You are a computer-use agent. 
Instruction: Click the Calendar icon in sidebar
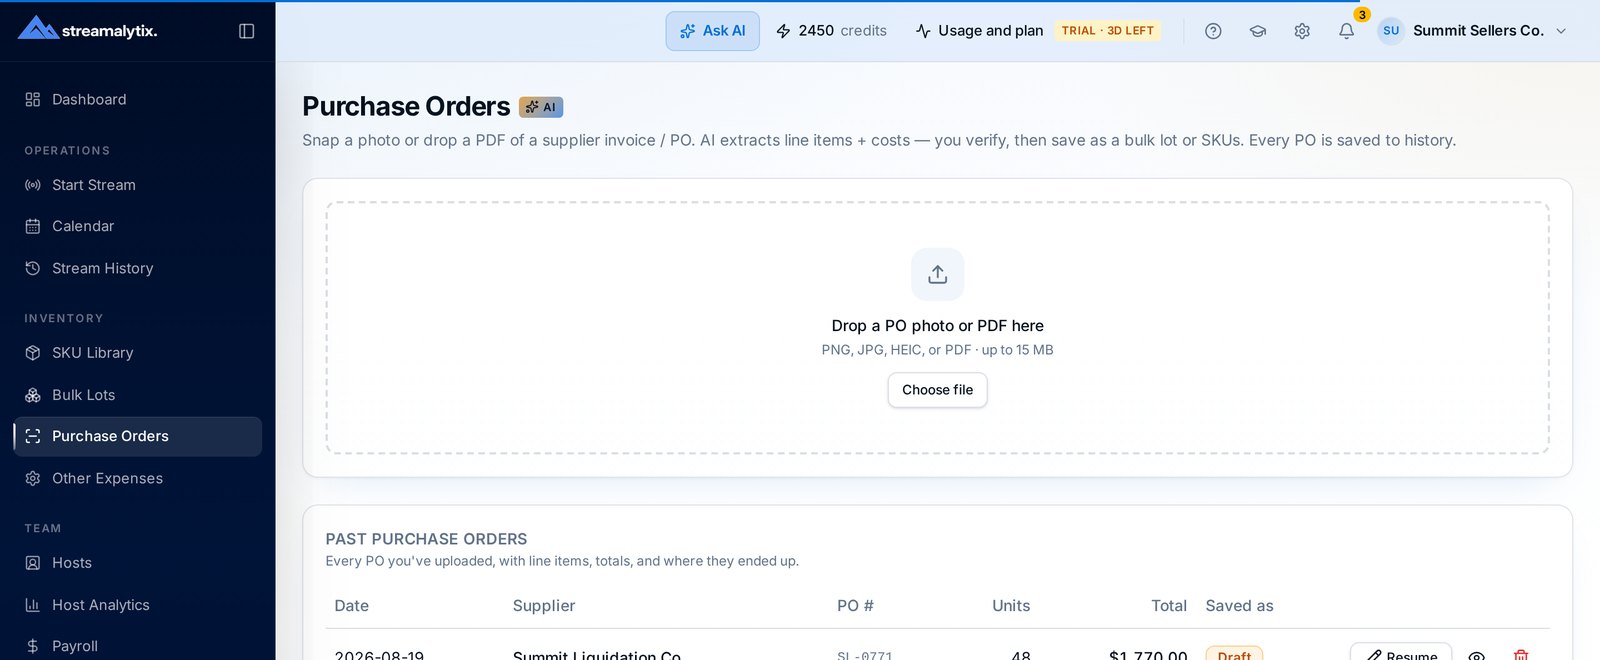pos(33,226)
